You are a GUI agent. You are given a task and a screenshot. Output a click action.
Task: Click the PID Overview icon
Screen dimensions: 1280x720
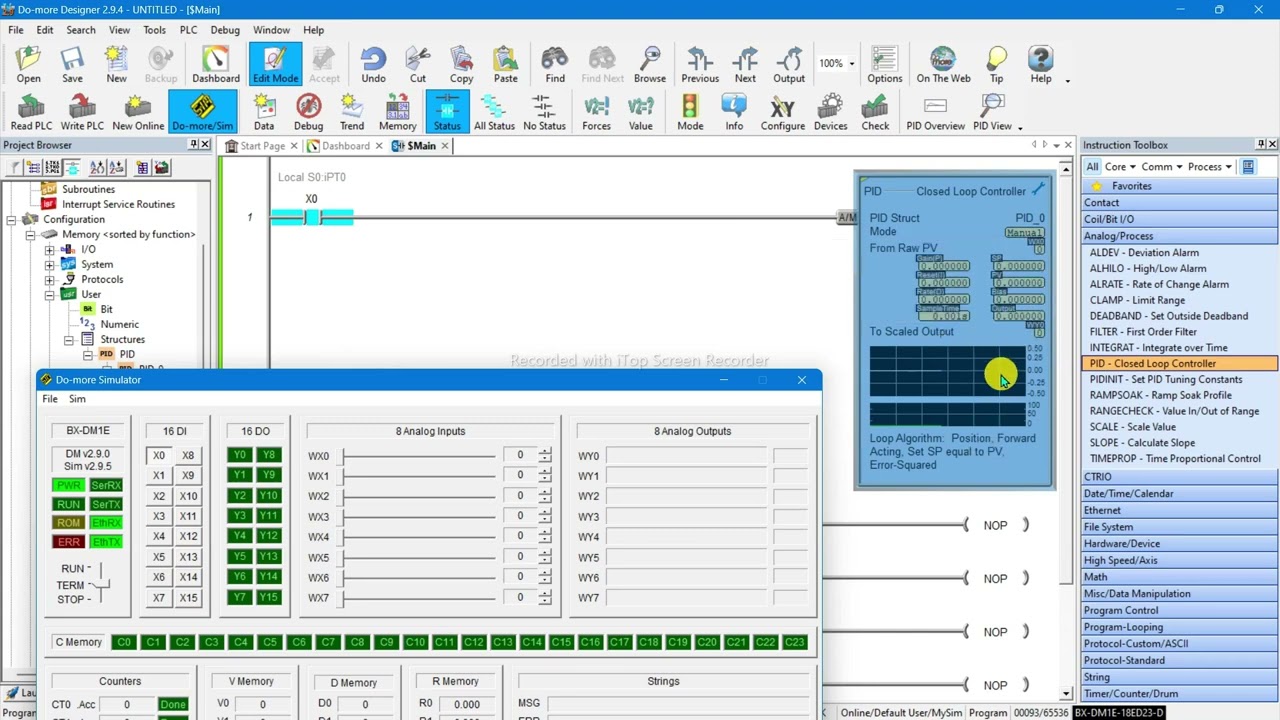[x=935, y=112]
